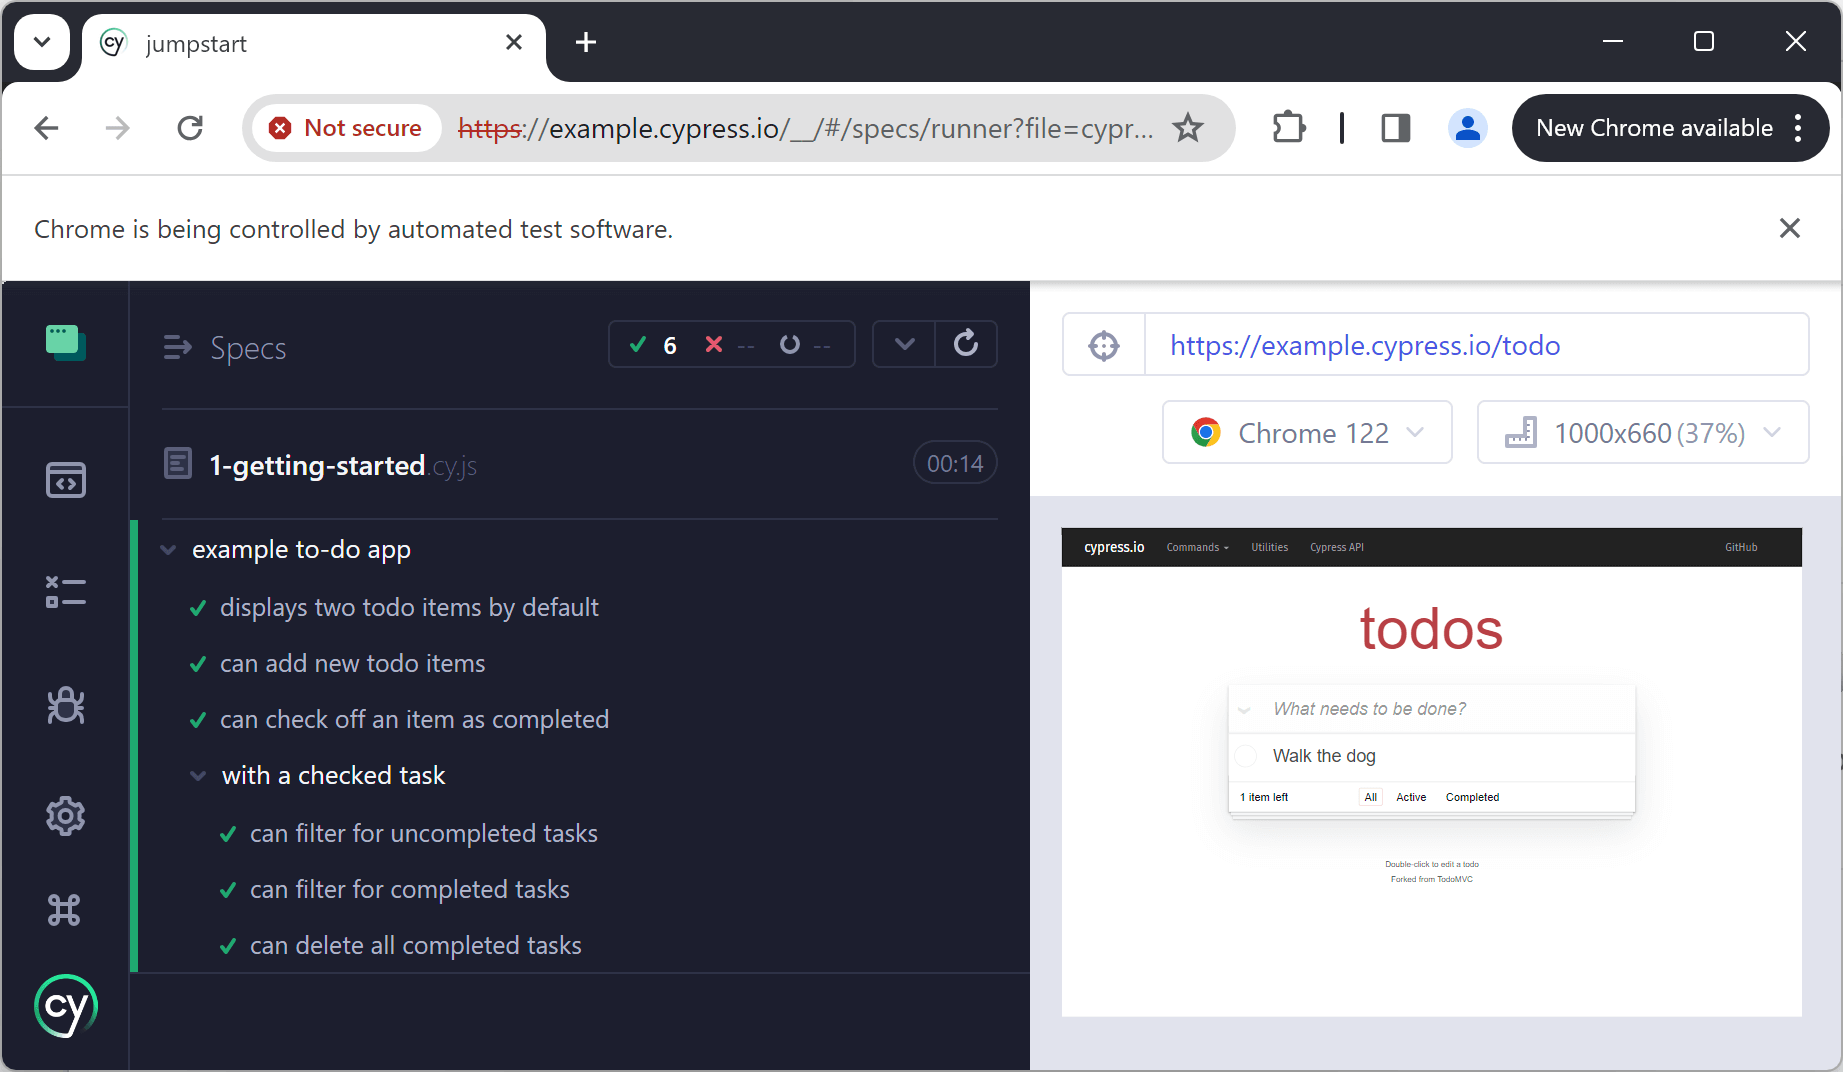
Task: Bookmark this page with star icon
Action: point(1188,128)
